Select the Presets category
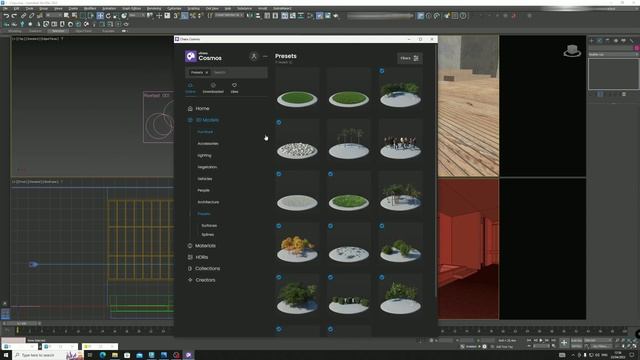Screen dimensions: 640x360 [x=204, y=214]
